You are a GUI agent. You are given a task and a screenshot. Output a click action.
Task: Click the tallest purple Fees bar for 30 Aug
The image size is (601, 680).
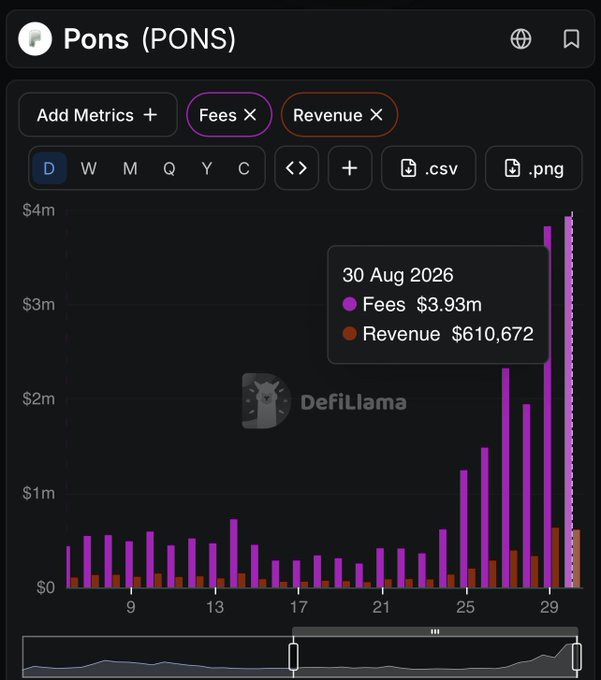coord(568,402)
